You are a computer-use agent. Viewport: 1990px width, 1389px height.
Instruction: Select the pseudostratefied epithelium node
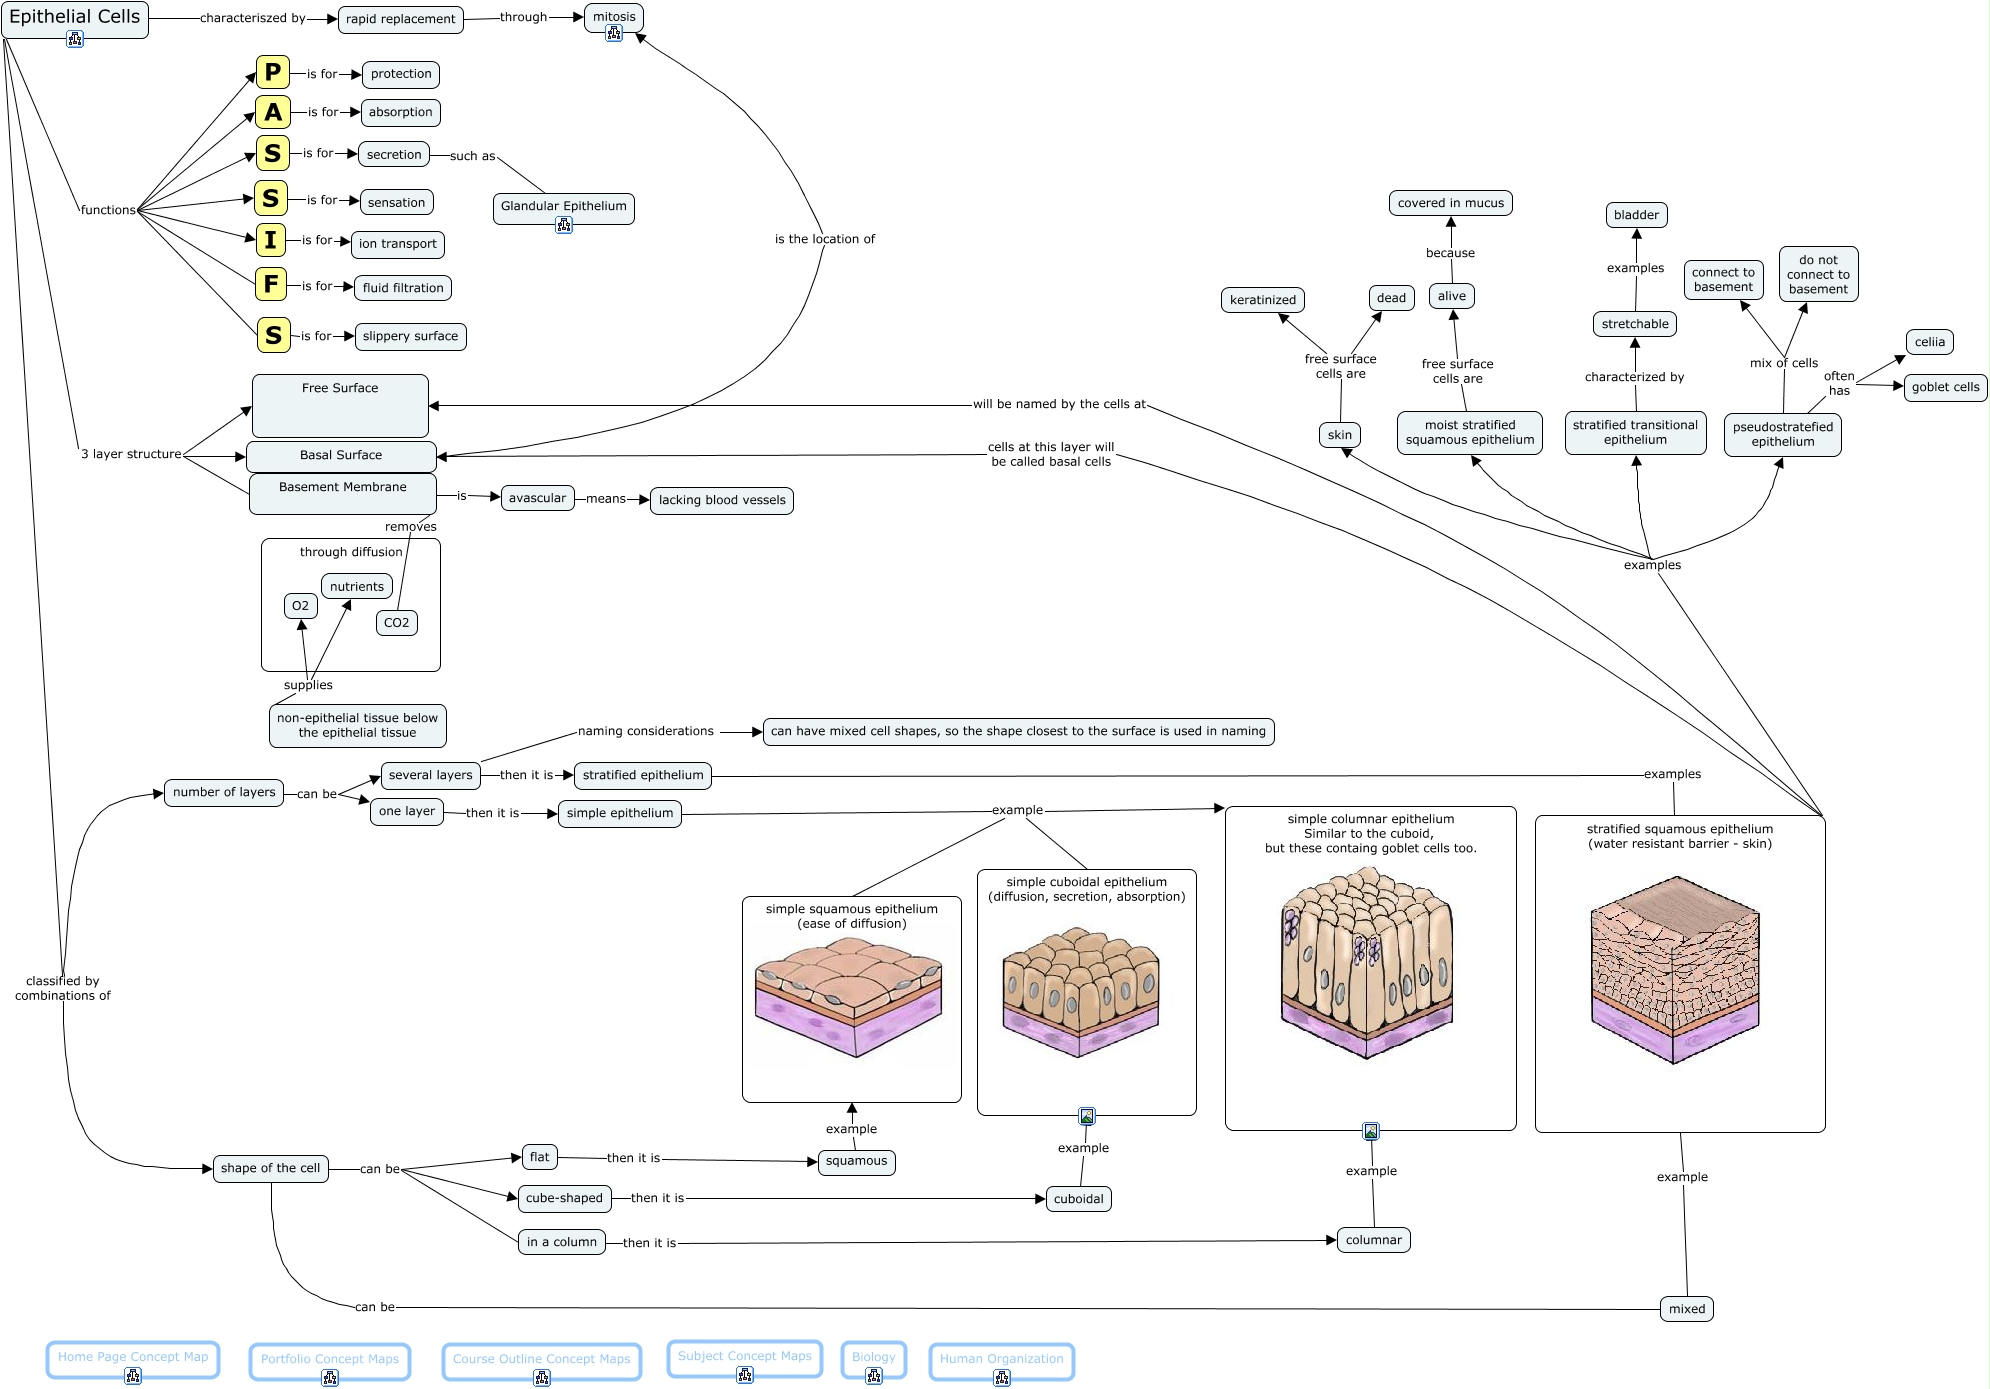(1782, 434)
